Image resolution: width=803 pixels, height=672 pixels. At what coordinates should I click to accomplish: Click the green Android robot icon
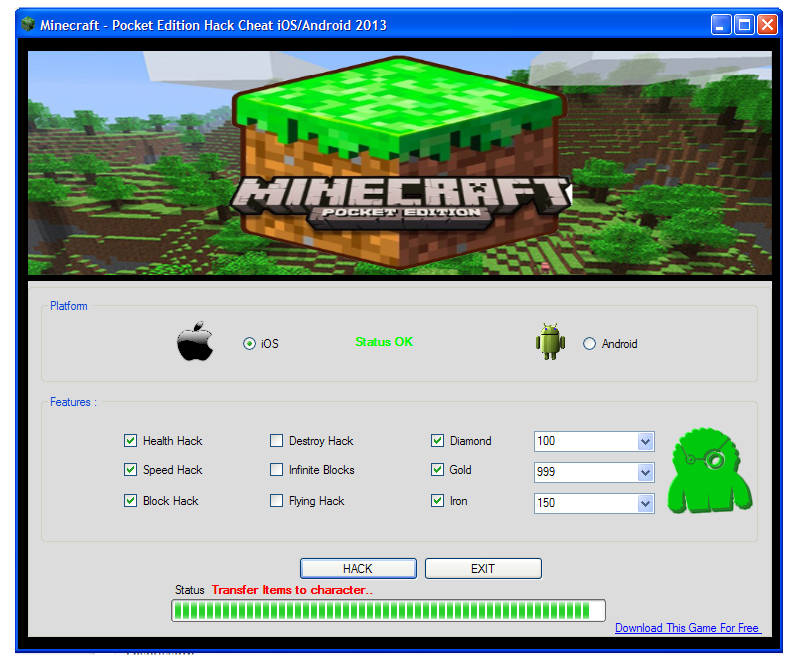tap(550, 342)
